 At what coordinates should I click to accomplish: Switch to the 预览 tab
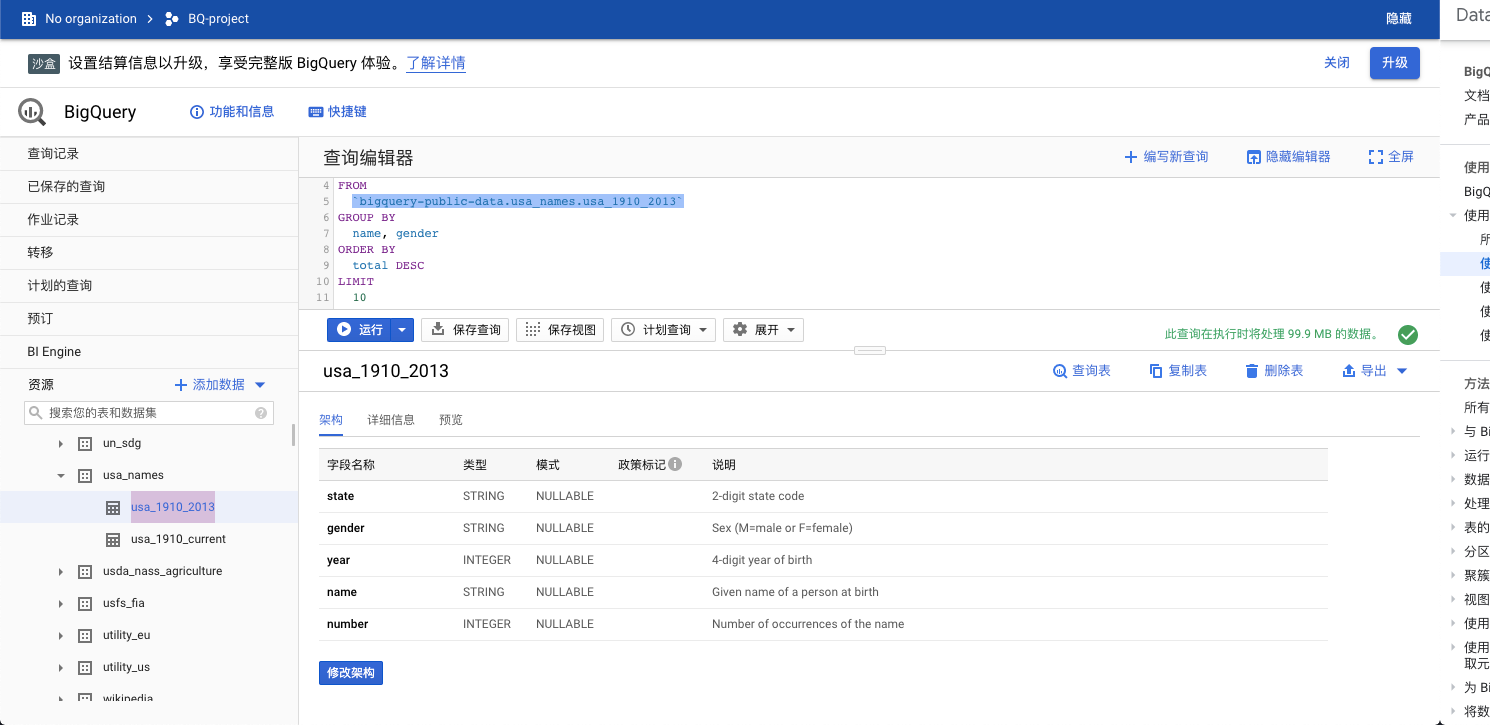click(451, 420)
